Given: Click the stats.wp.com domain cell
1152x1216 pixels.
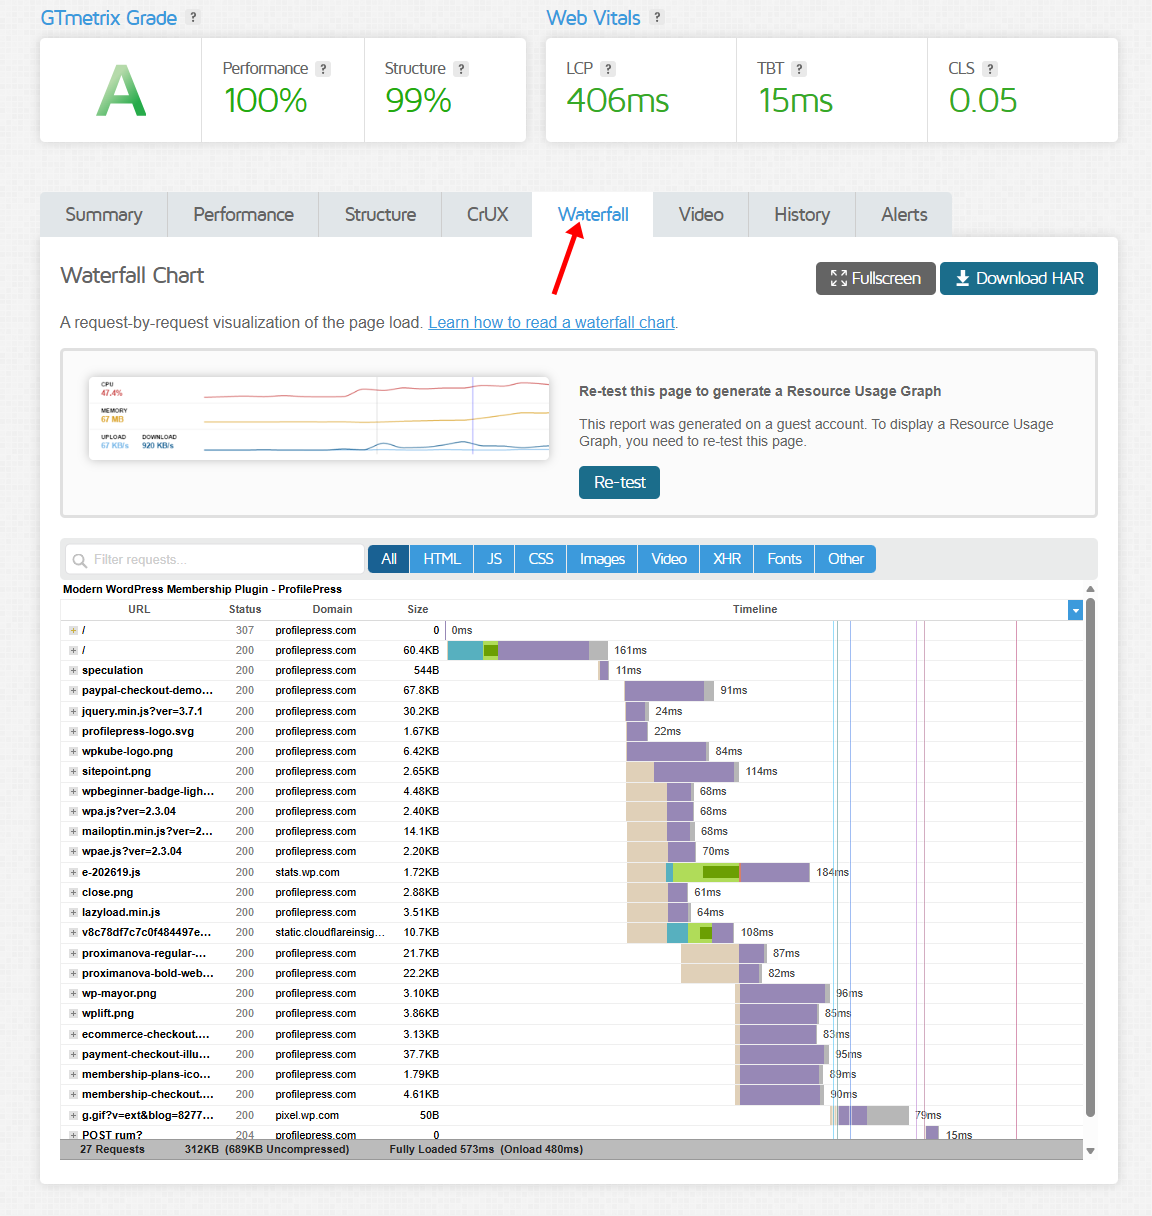Looking at the screenshot, I should [x=308, y=873].
